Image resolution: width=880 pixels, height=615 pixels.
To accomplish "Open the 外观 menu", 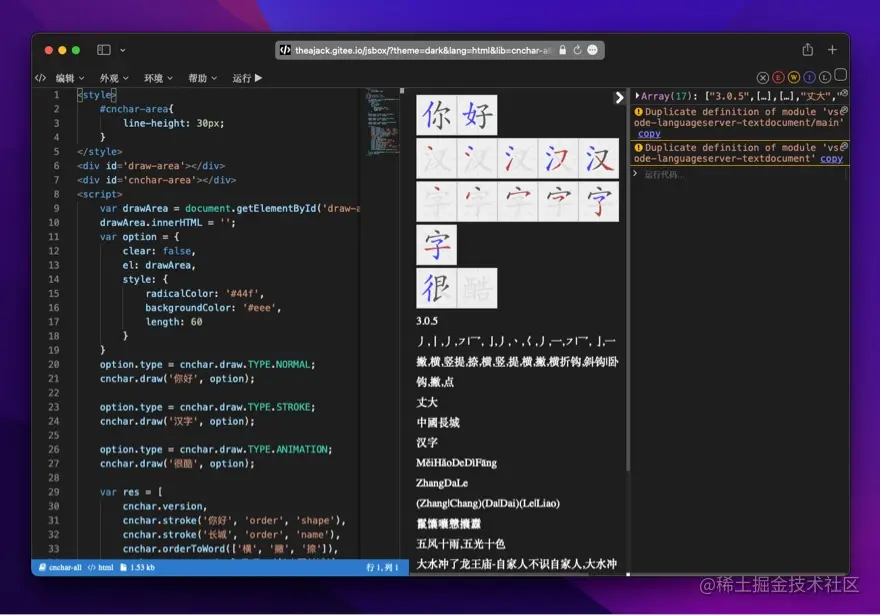I will tap(114, 78).
